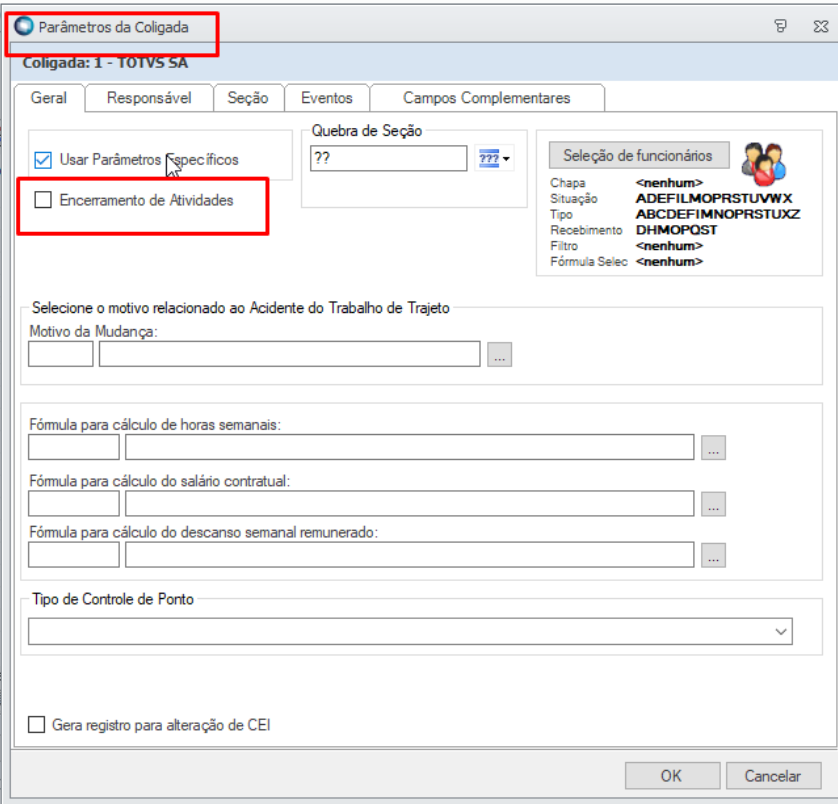
Task: Check Gera registro para alteração de CEI
Action: click(x=36, y=725)
